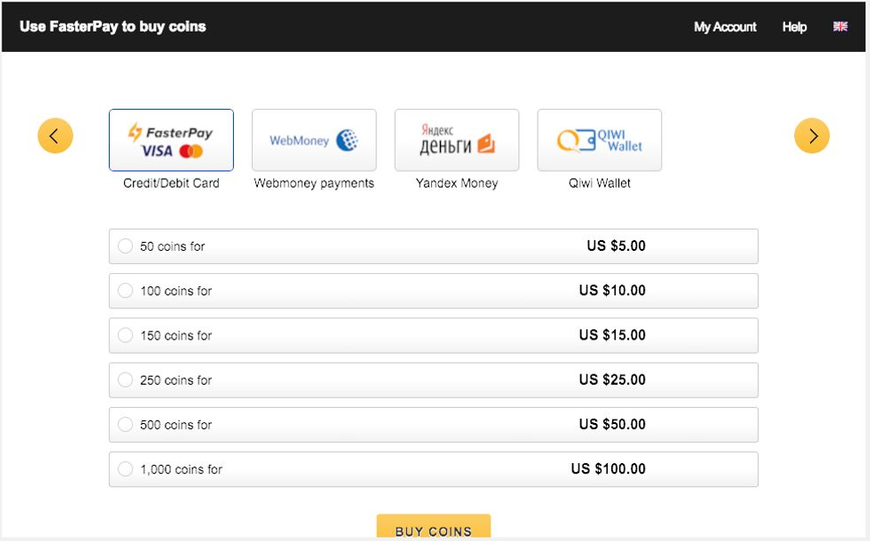Screen dimensions: 870x541
Task: Open My Account in the header
Action: click(725, 27)
